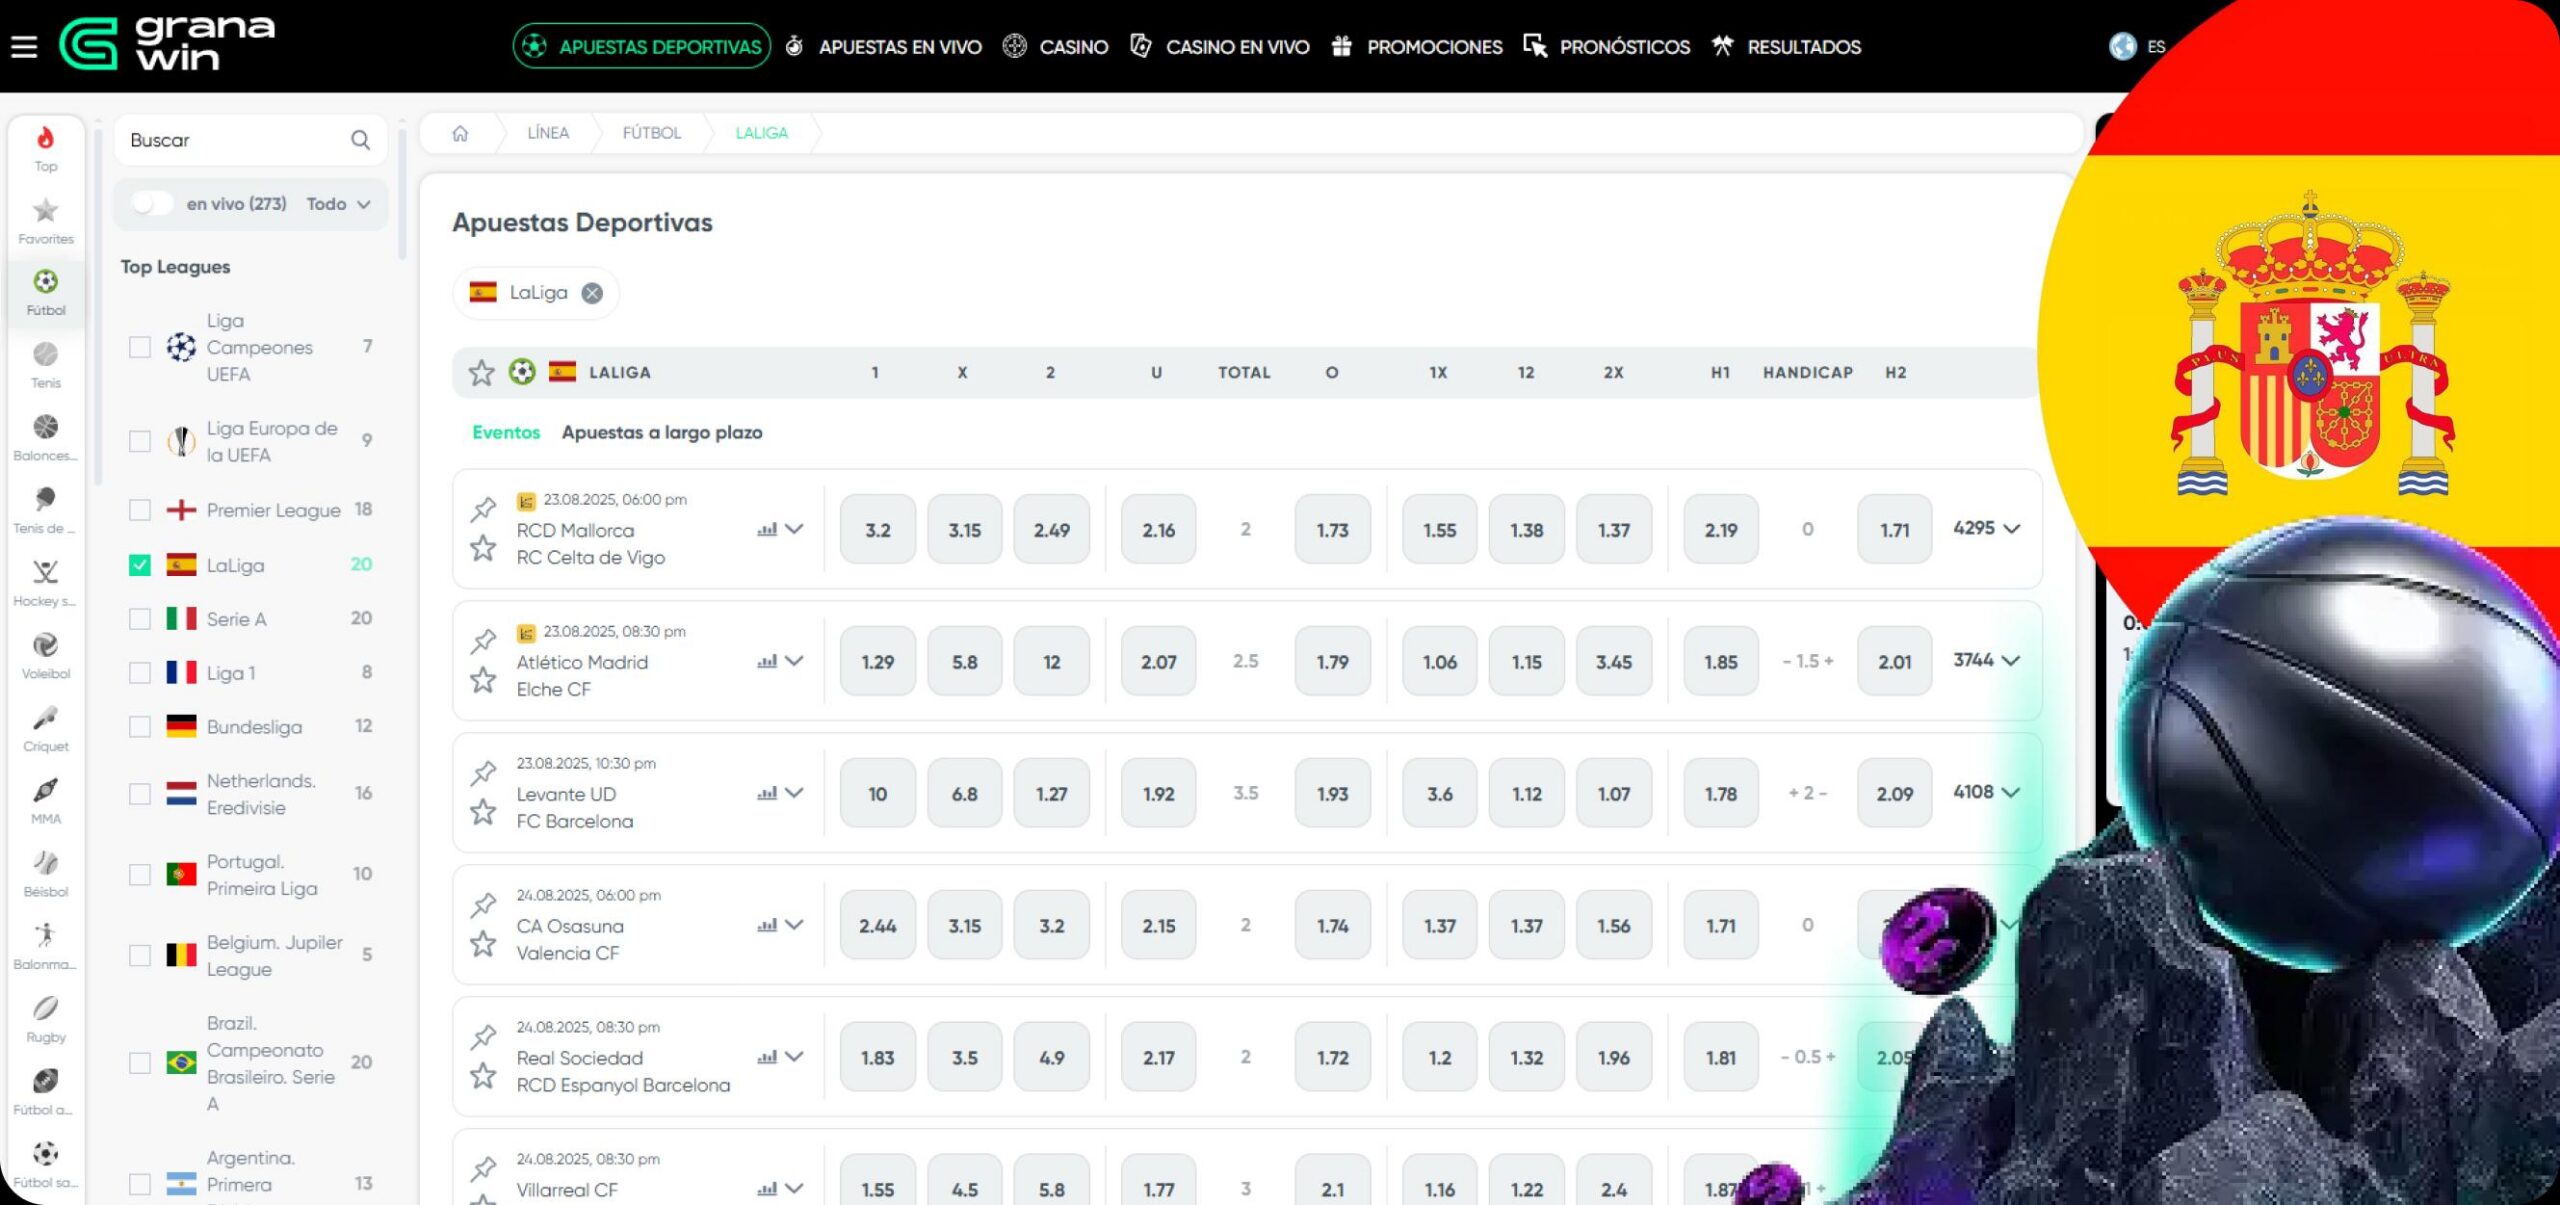Viewport: 2560px width, 1205px height.
Task: Open Promociones page
Action: coord(1417,46)
